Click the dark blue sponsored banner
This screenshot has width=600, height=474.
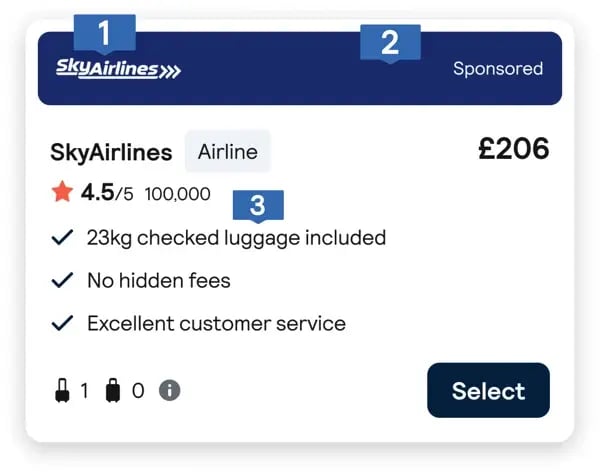click(x=300, y=68)
